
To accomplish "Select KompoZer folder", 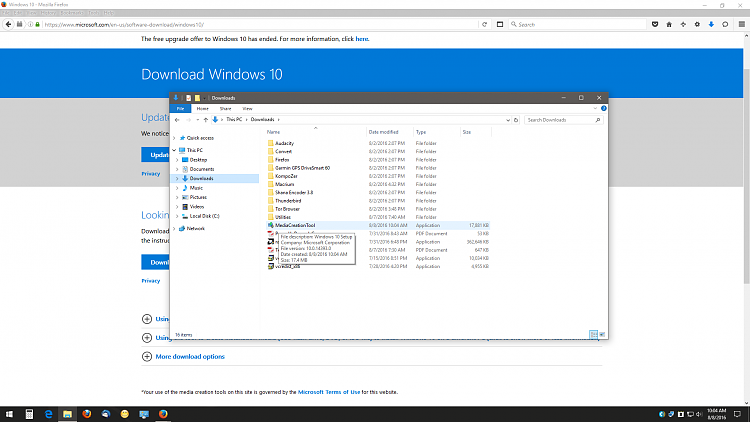I will [x=286, y=176].
